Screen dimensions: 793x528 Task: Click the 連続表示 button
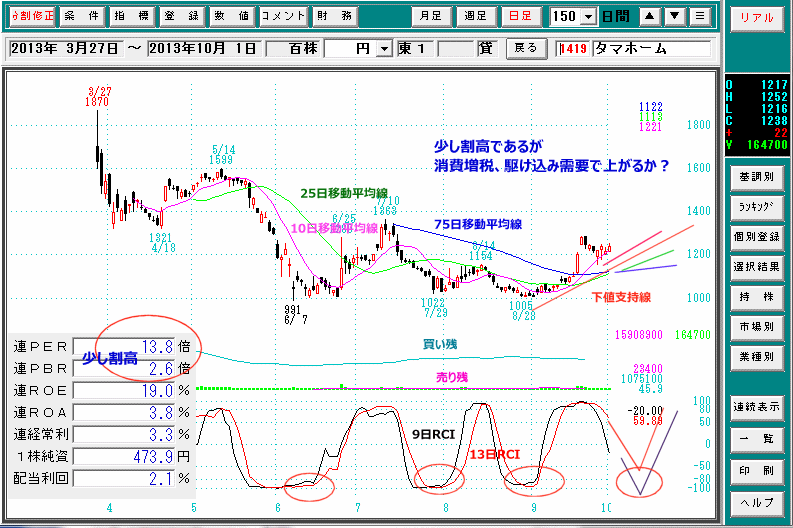pos(757,407)
